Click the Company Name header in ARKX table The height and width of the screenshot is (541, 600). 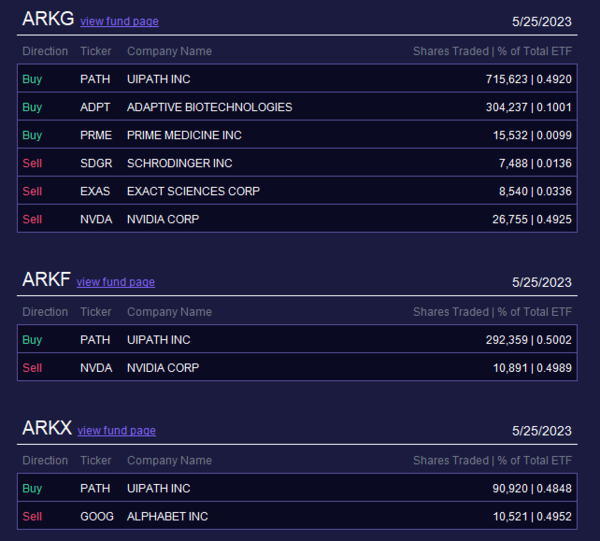170,460
